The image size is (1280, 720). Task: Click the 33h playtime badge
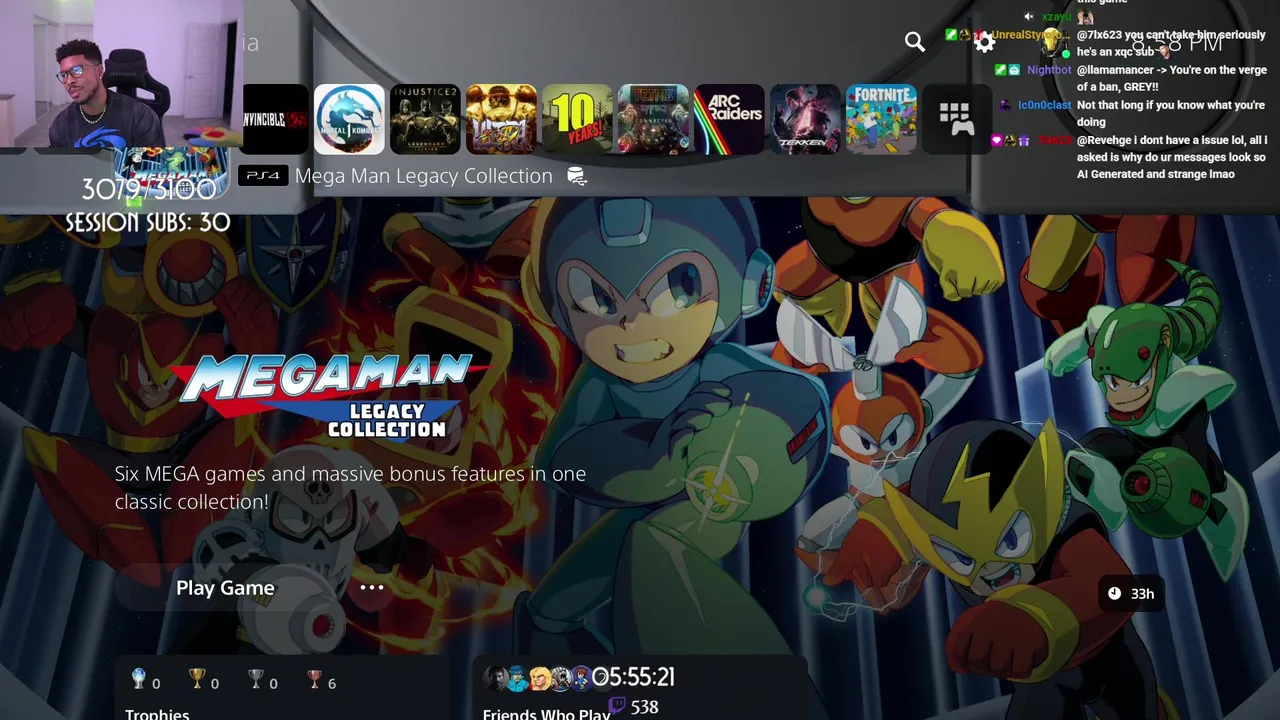click(1132, 594)
